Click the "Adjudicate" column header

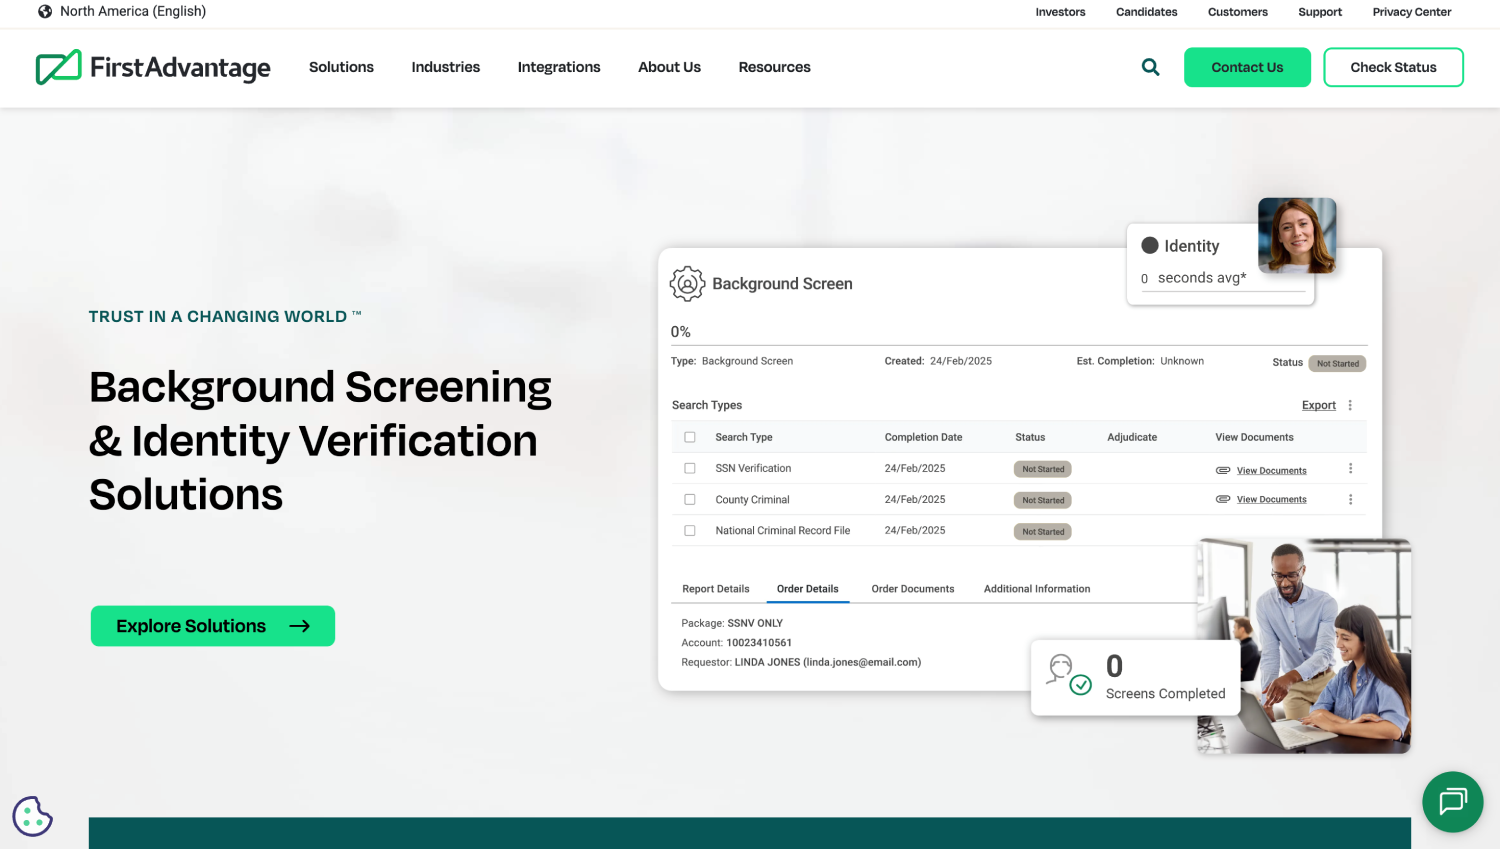[x=1132, y=437]
